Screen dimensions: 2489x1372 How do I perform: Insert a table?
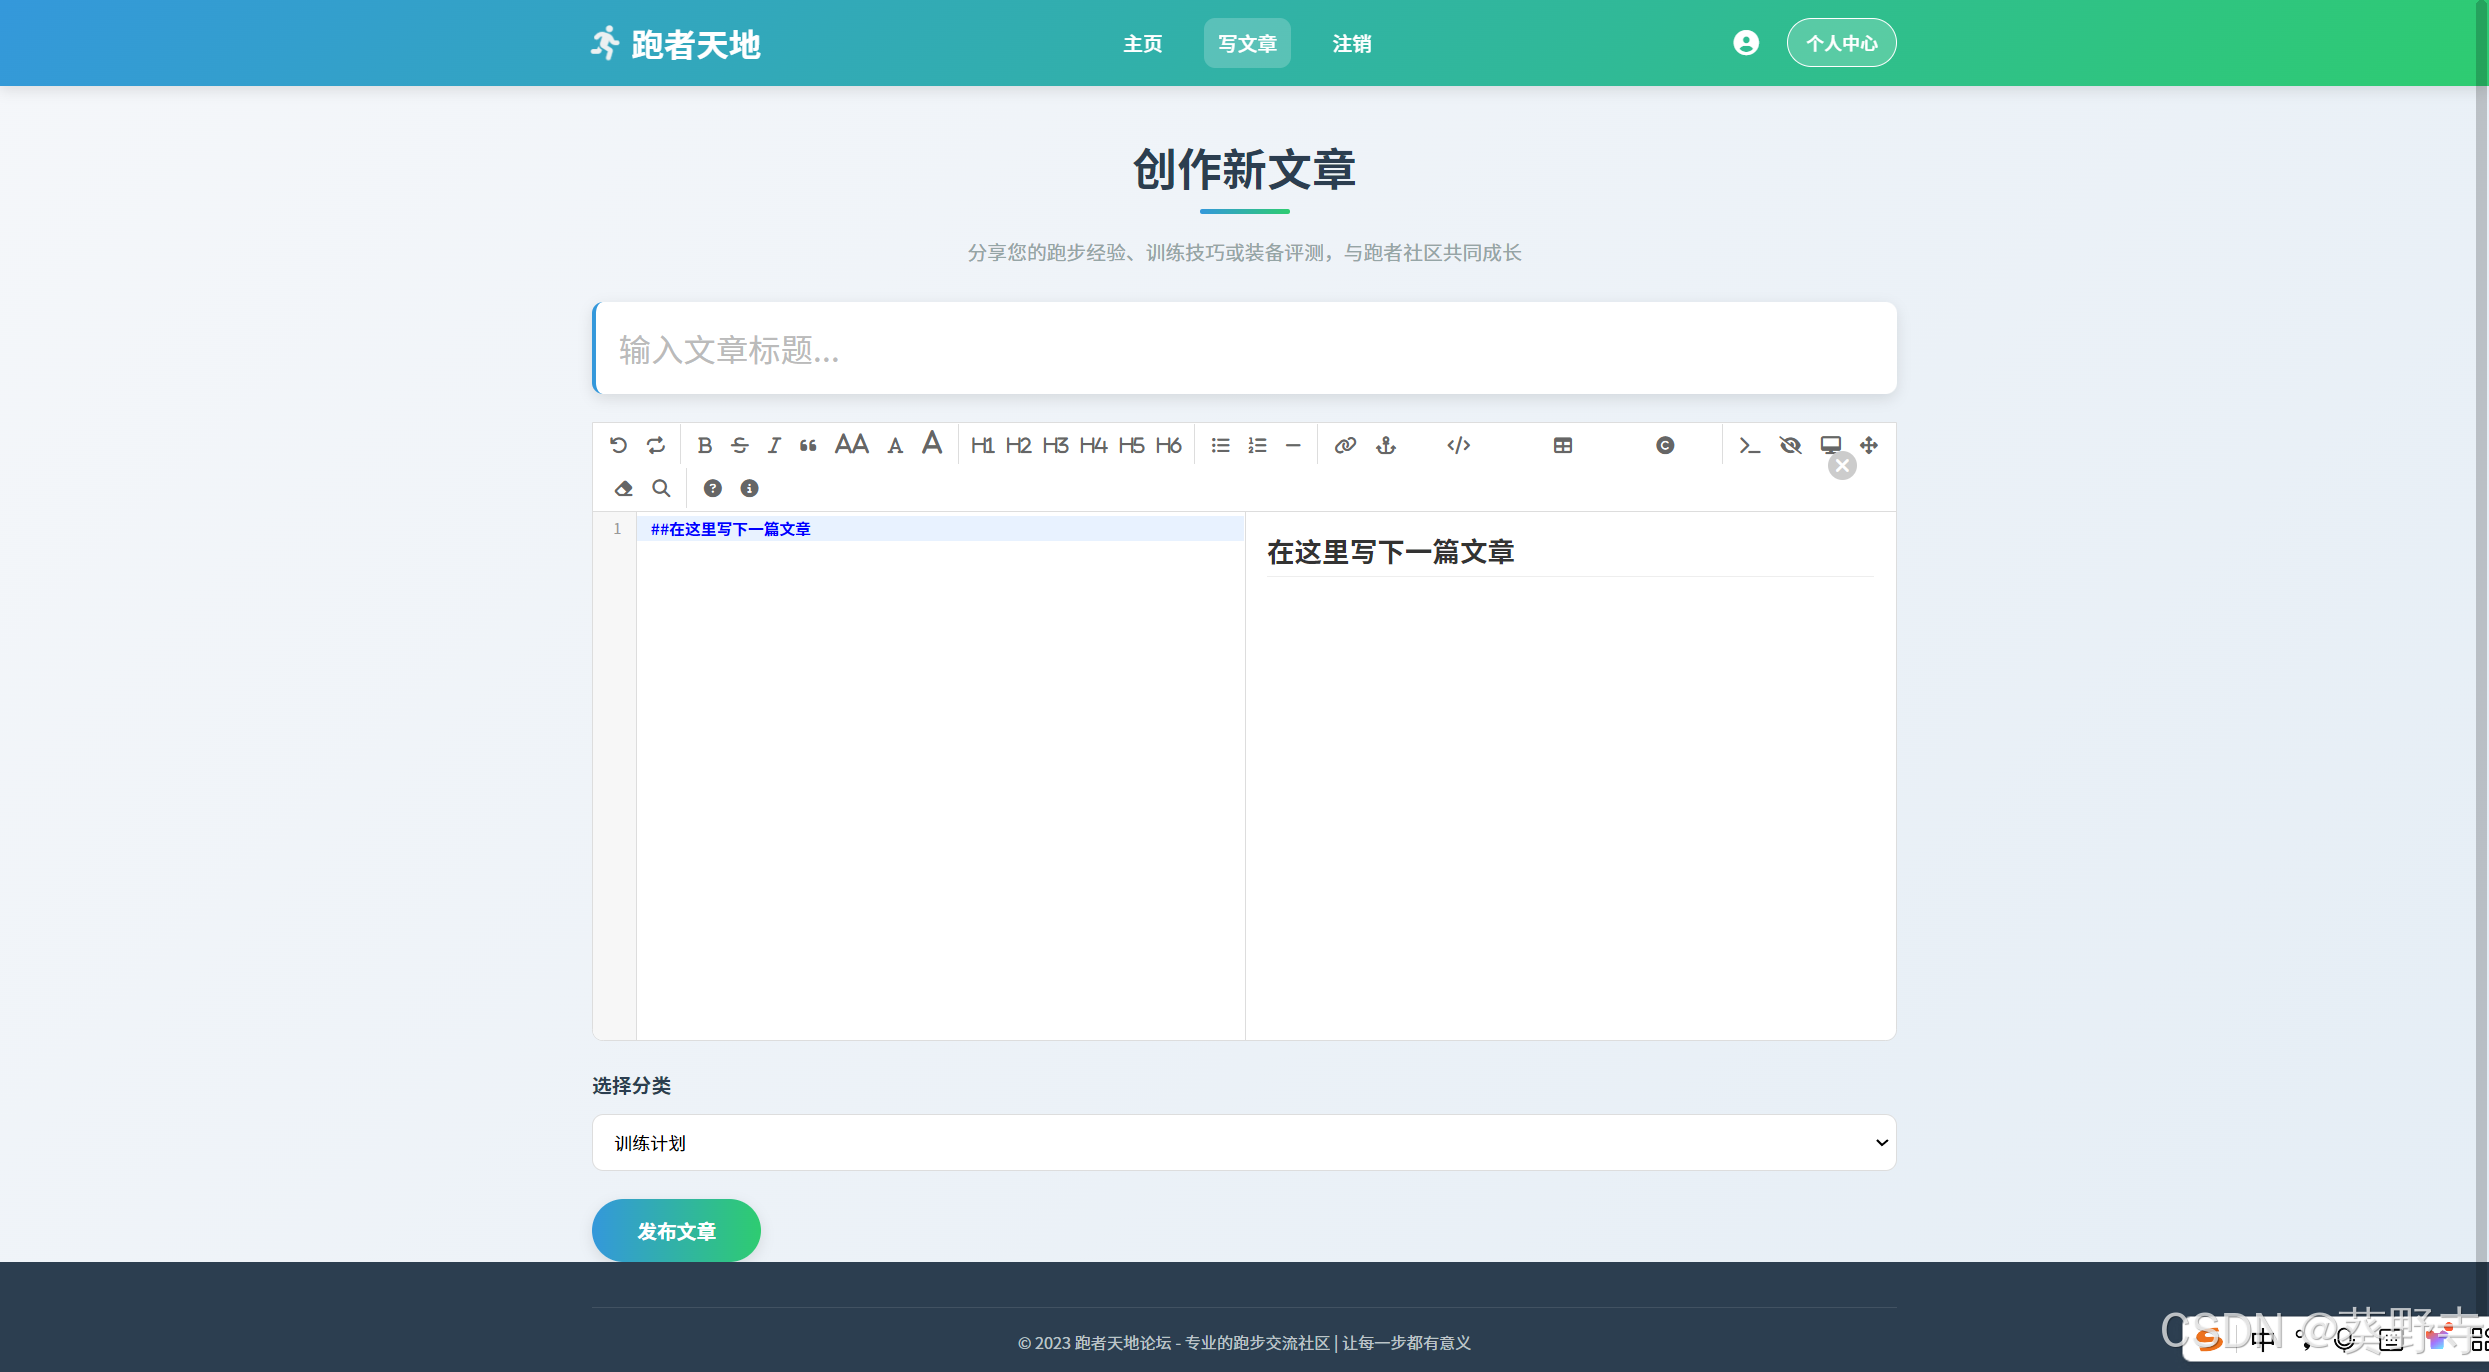click(x=1563, y=445)
